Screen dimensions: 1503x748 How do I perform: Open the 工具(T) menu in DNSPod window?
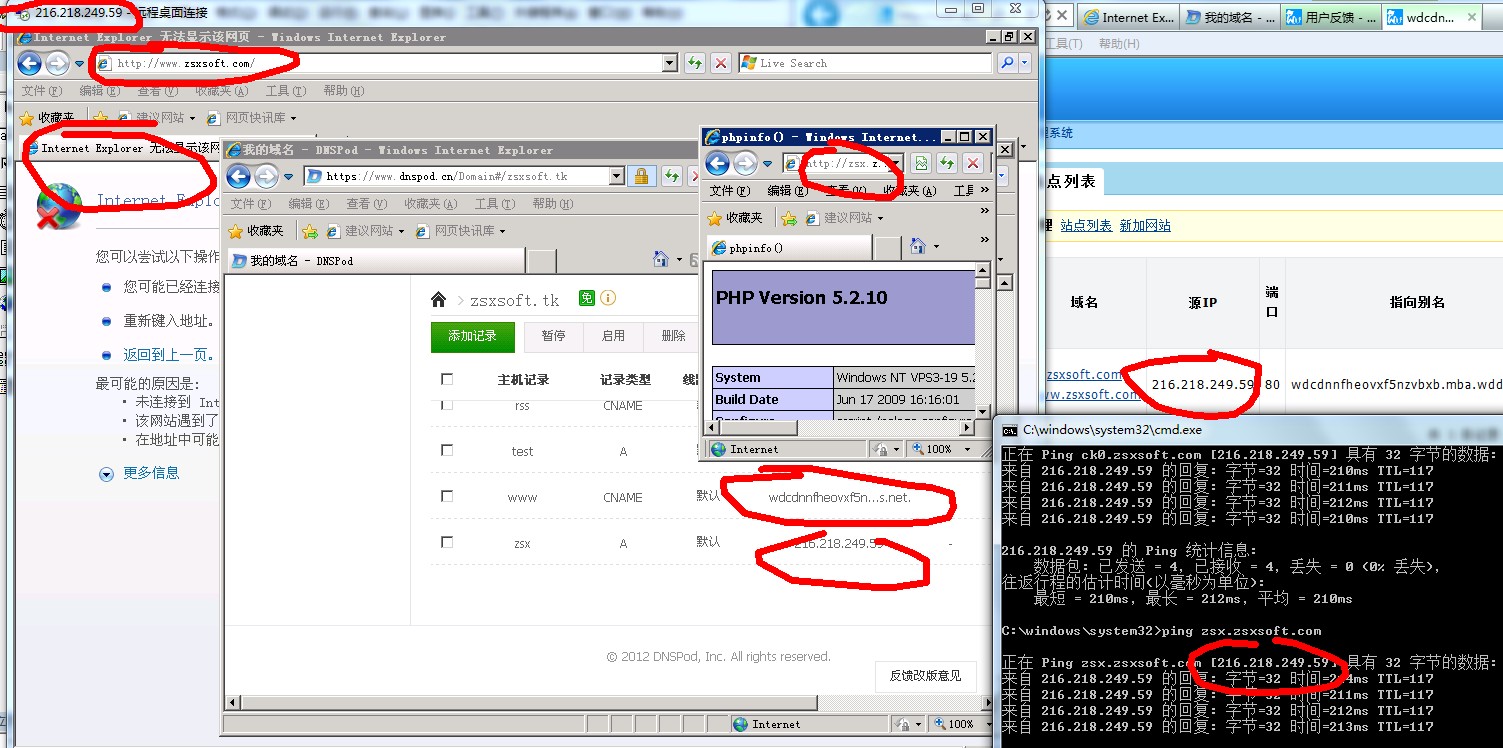(493, 204)
